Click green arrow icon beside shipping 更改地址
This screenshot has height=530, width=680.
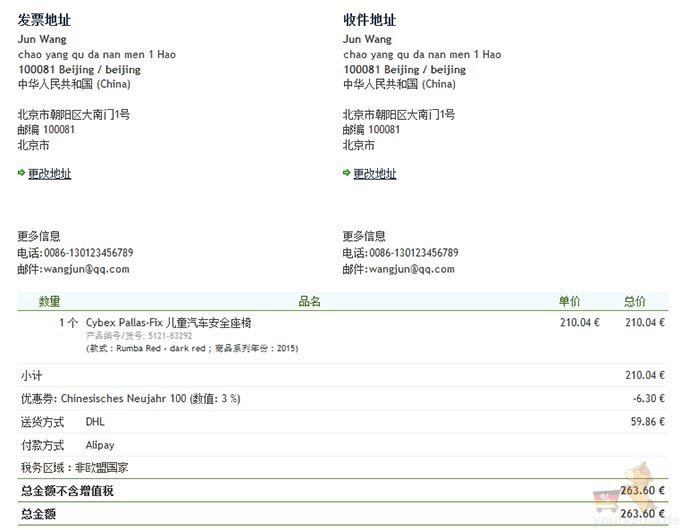point(347,173)
